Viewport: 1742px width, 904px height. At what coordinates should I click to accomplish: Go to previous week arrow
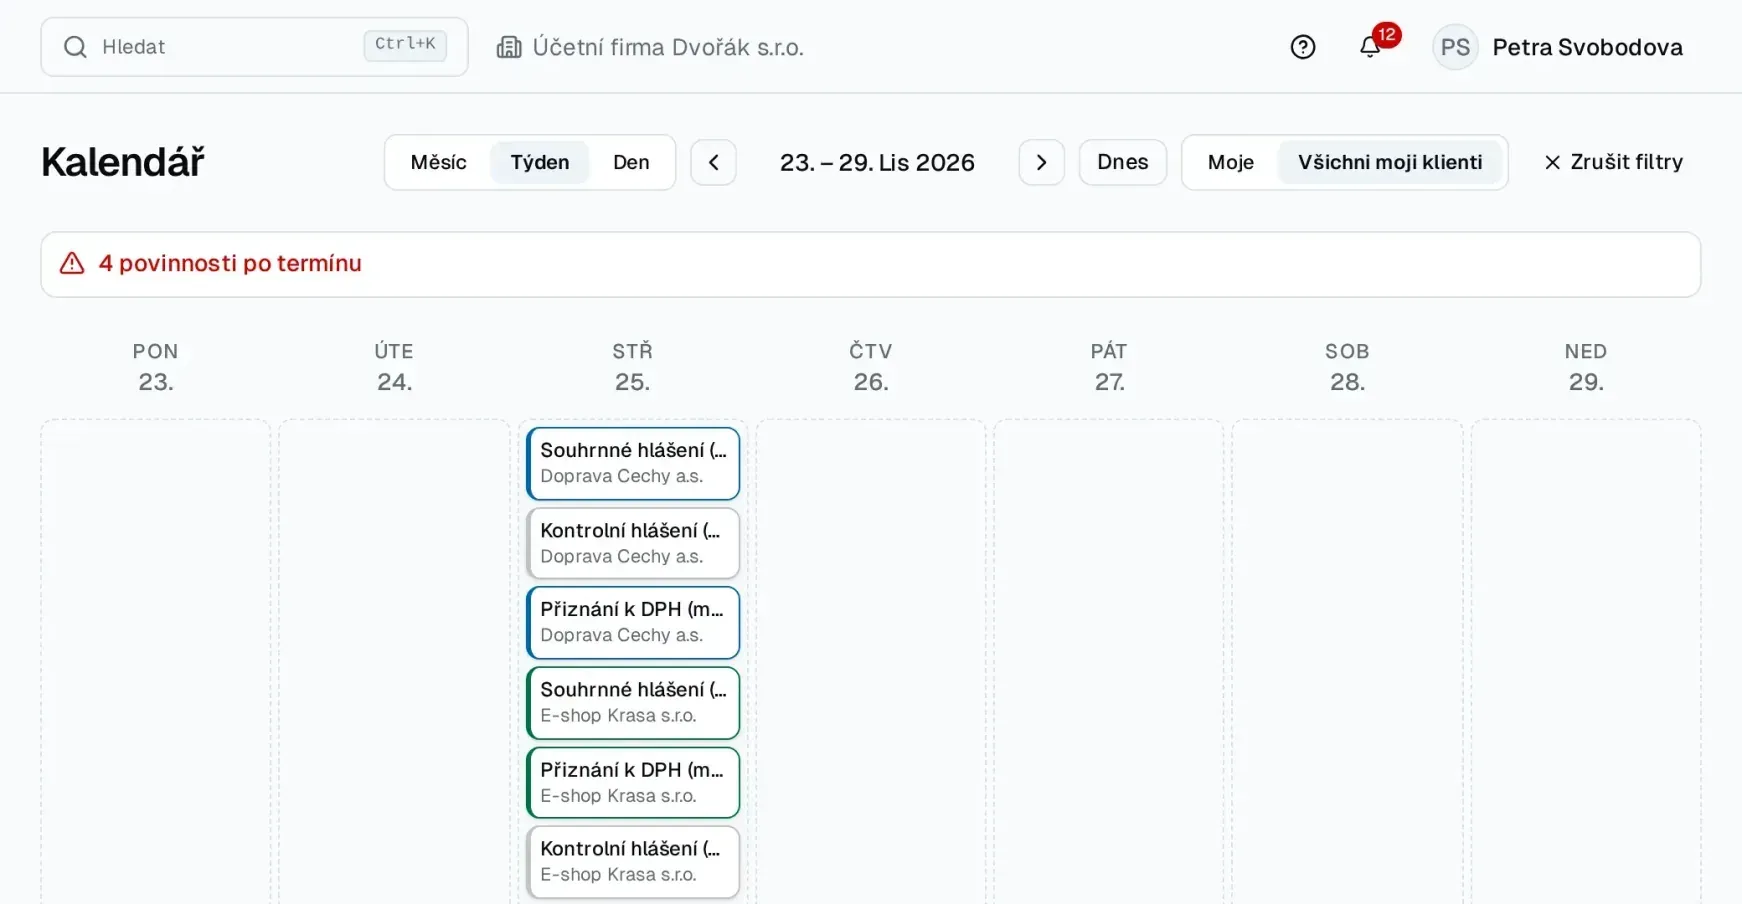pyautogui.click(x=714, y=162)
